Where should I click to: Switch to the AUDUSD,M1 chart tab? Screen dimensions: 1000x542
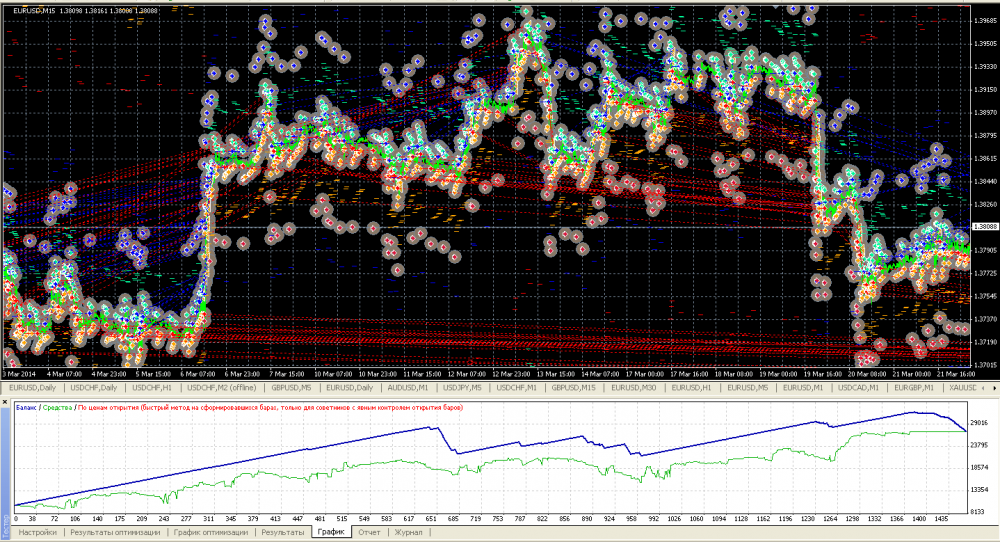coord(408,388)
